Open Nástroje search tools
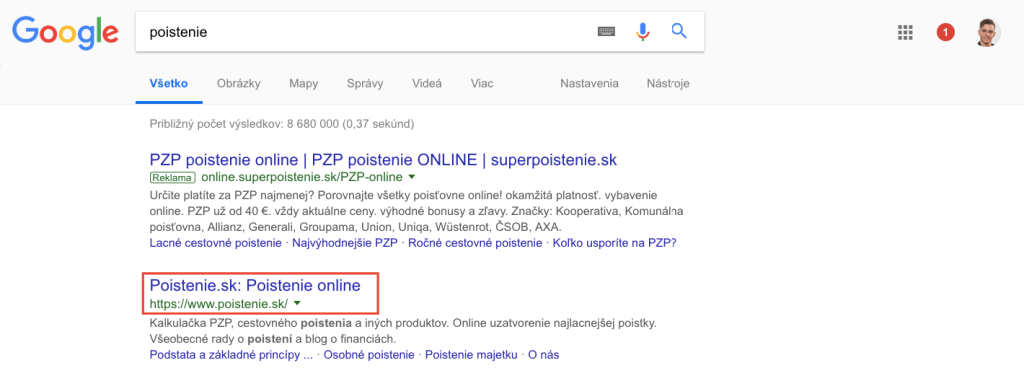The image size is (1024, 381). pyautogui.click(x=668, y=84)
